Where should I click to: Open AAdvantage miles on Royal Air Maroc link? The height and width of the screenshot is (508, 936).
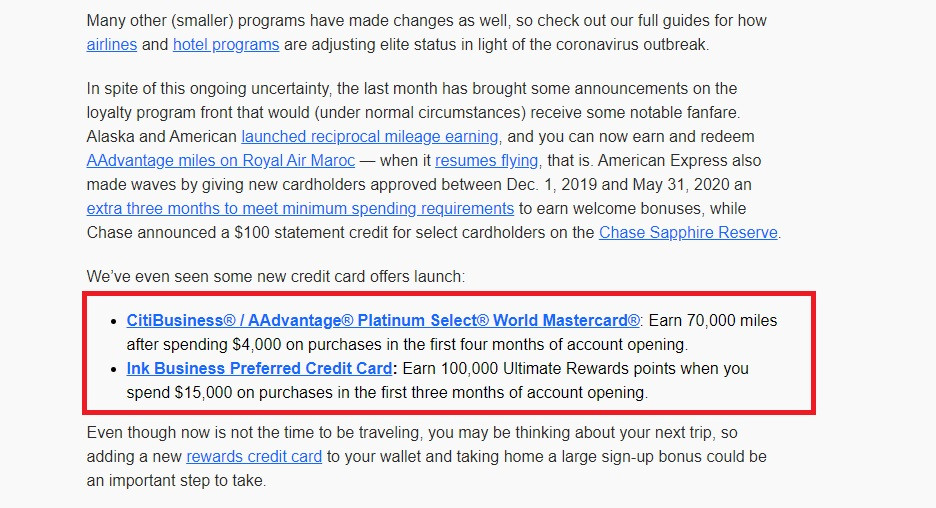tap(221, 161)
